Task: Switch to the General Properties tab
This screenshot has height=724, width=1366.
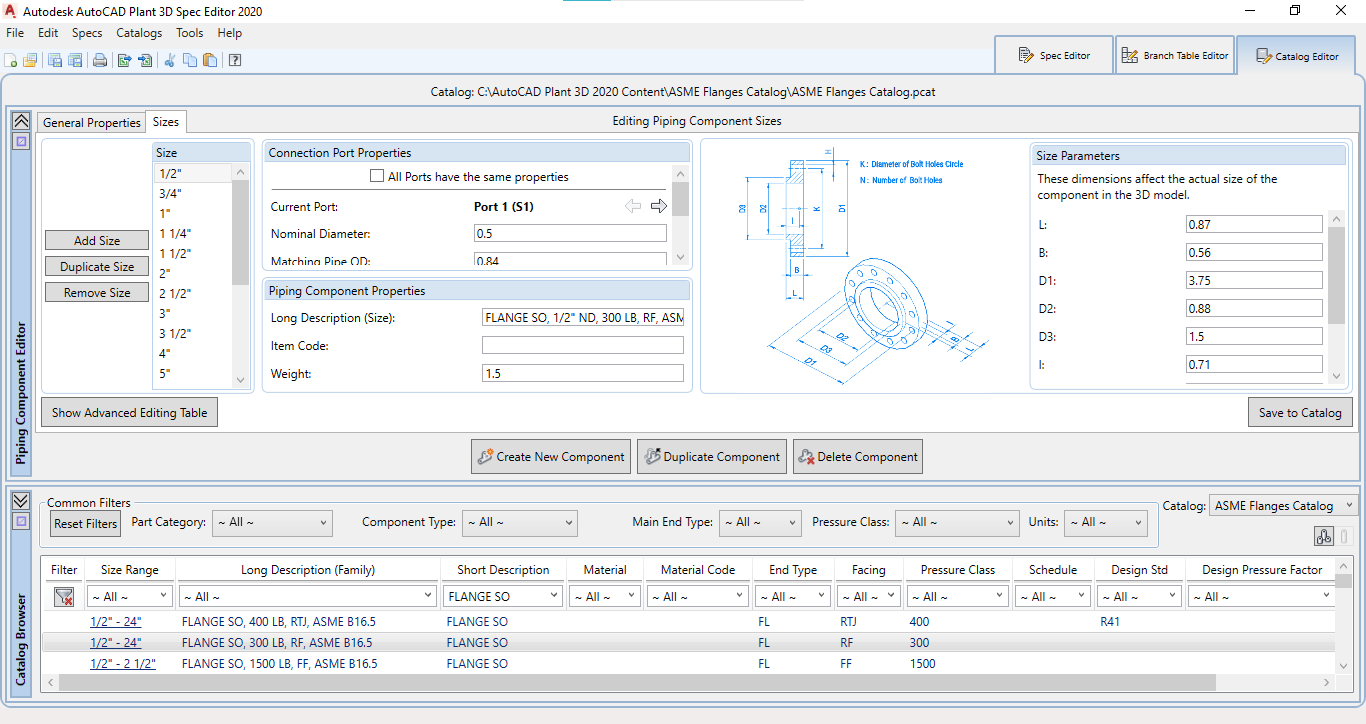Action: (92, 122)
